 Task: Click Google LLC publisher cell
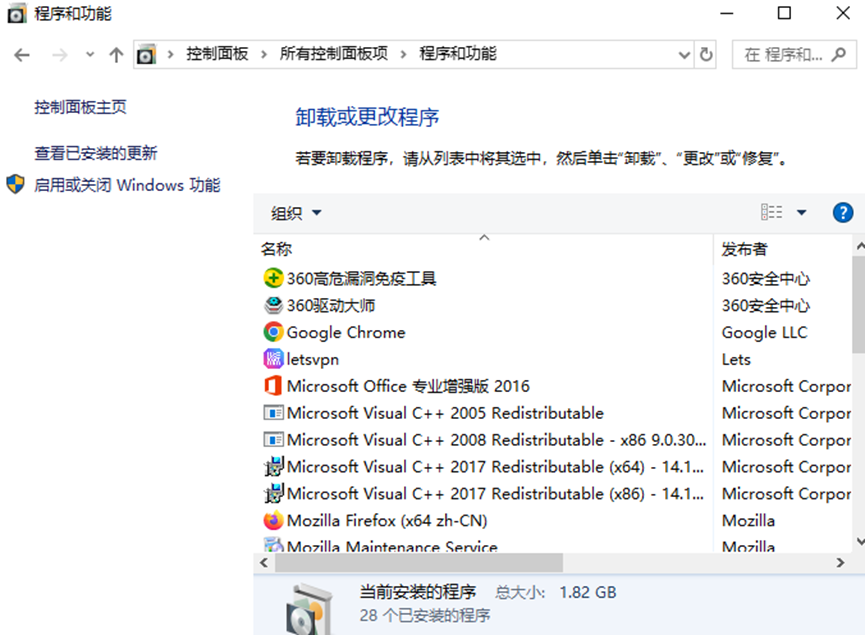(764, 332)
